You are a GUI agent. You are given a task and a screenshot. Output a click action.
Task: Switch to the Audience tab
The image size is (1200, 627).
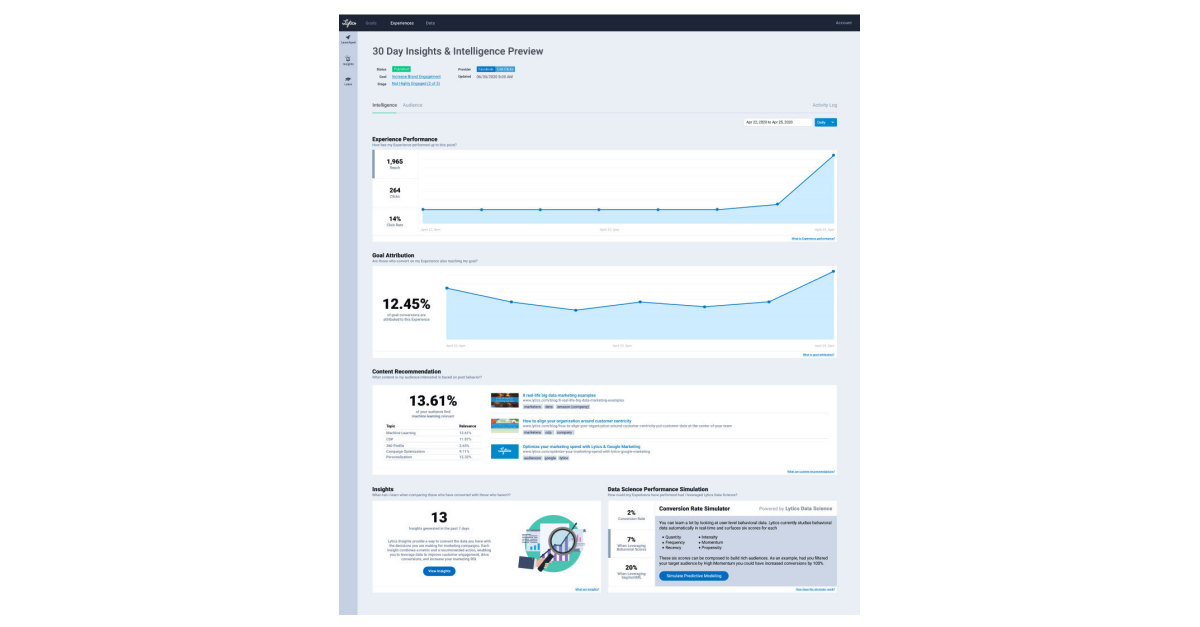point(412,104)
